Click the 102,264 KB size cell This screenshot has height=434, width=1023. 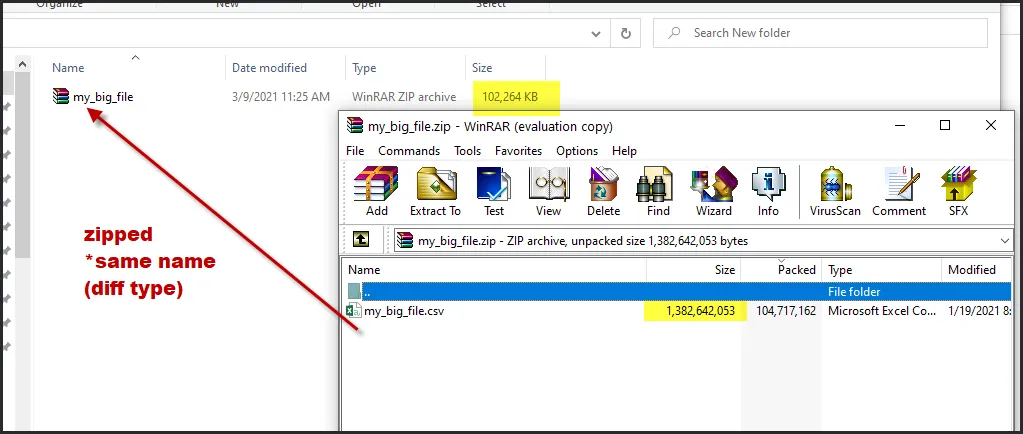(510, 97)
